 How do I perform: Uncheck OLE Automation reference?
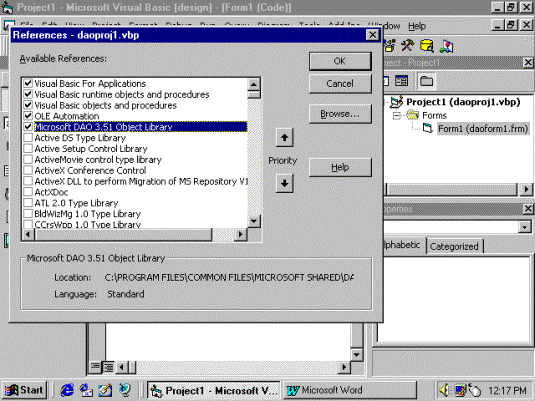click(x=28, y=116)
